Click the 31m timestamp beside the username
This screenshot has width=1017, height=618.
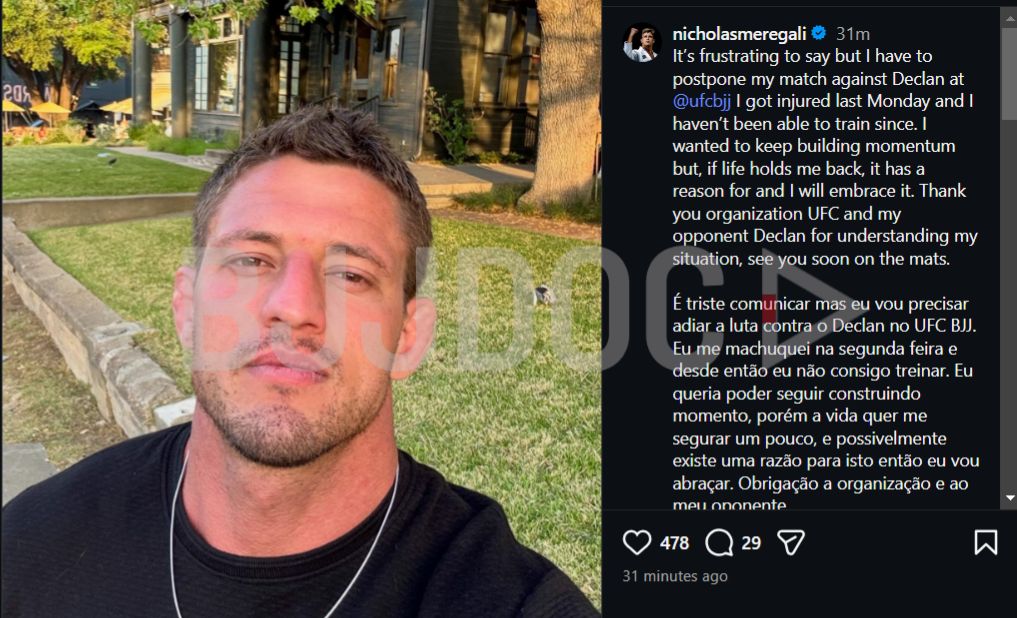click(853, 33)
